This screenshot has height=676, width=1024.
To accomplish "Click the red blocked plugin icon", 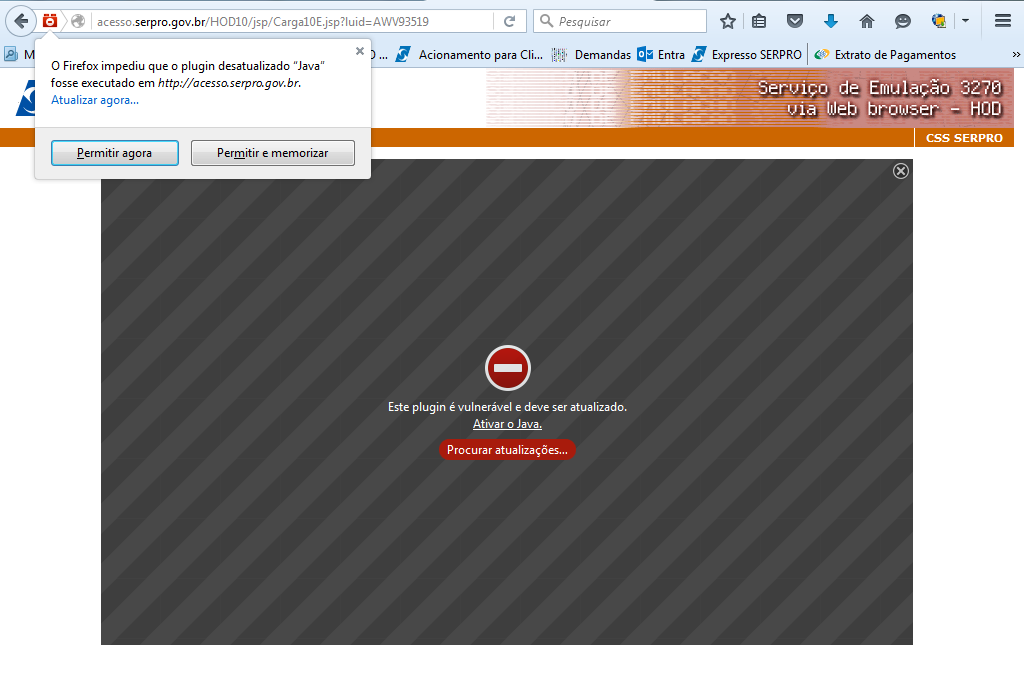I will [x=508, y=368].
